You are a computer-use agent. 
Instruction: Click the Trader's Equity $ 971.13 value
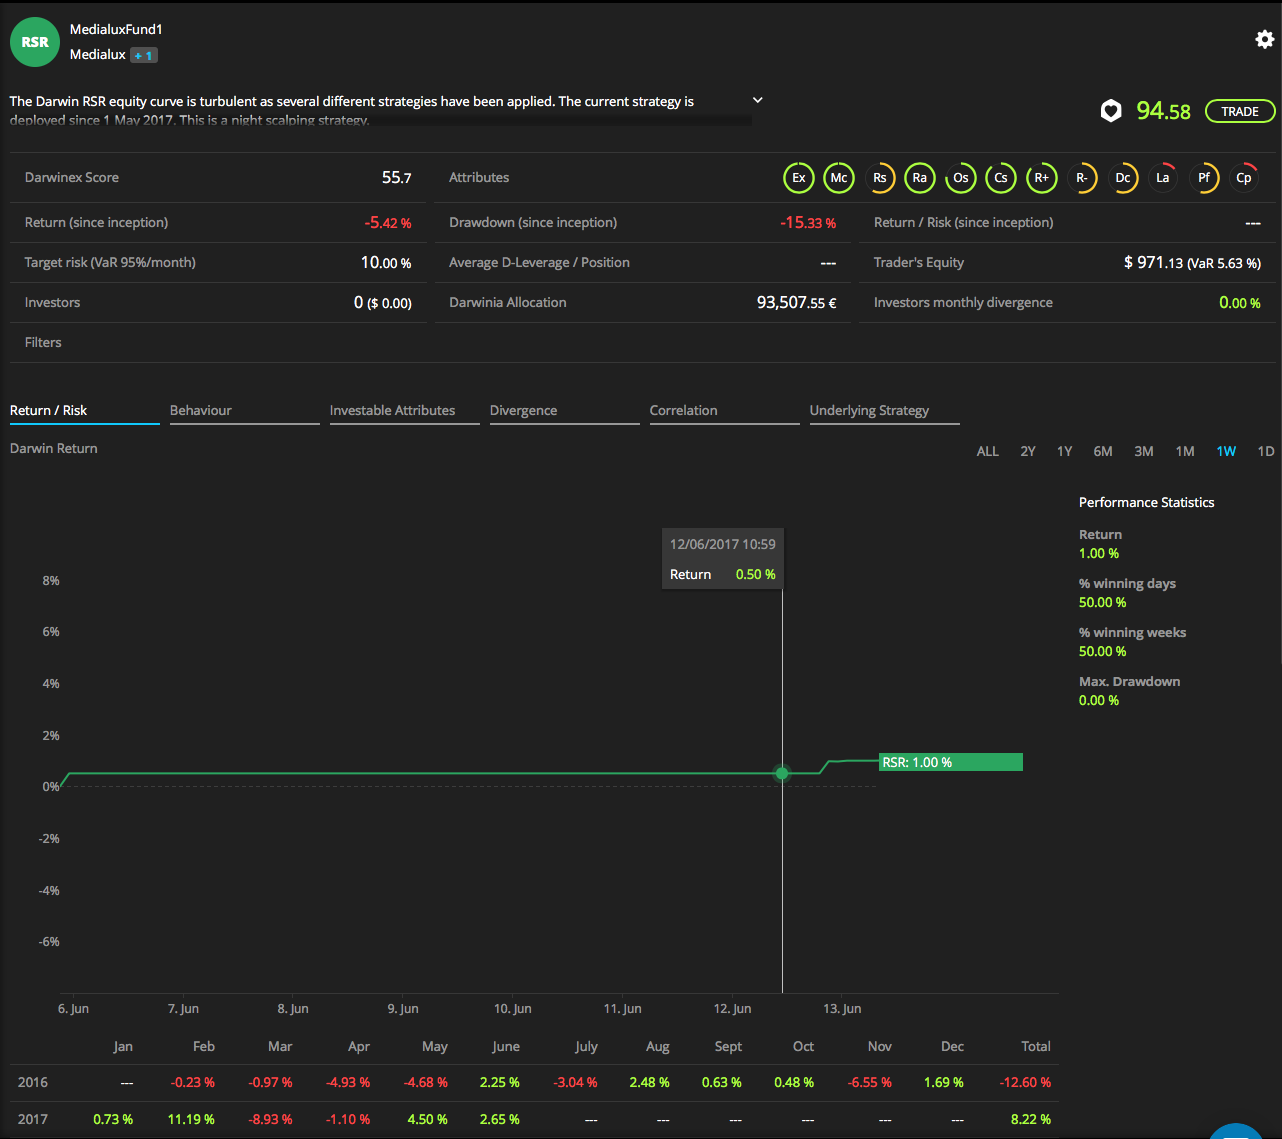coord(1192,262)
